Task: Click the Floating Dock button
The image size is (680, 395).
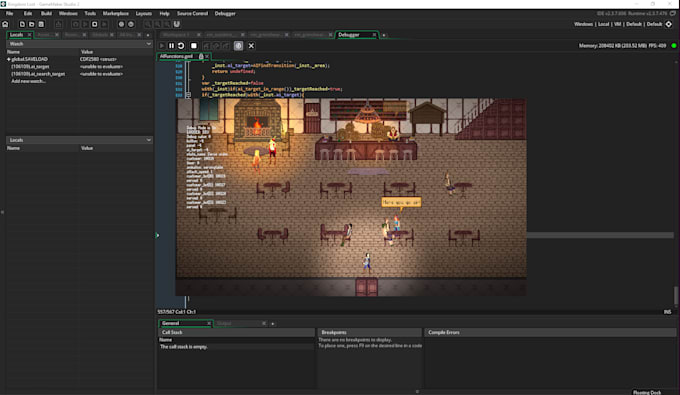Action: coord(647,392)
